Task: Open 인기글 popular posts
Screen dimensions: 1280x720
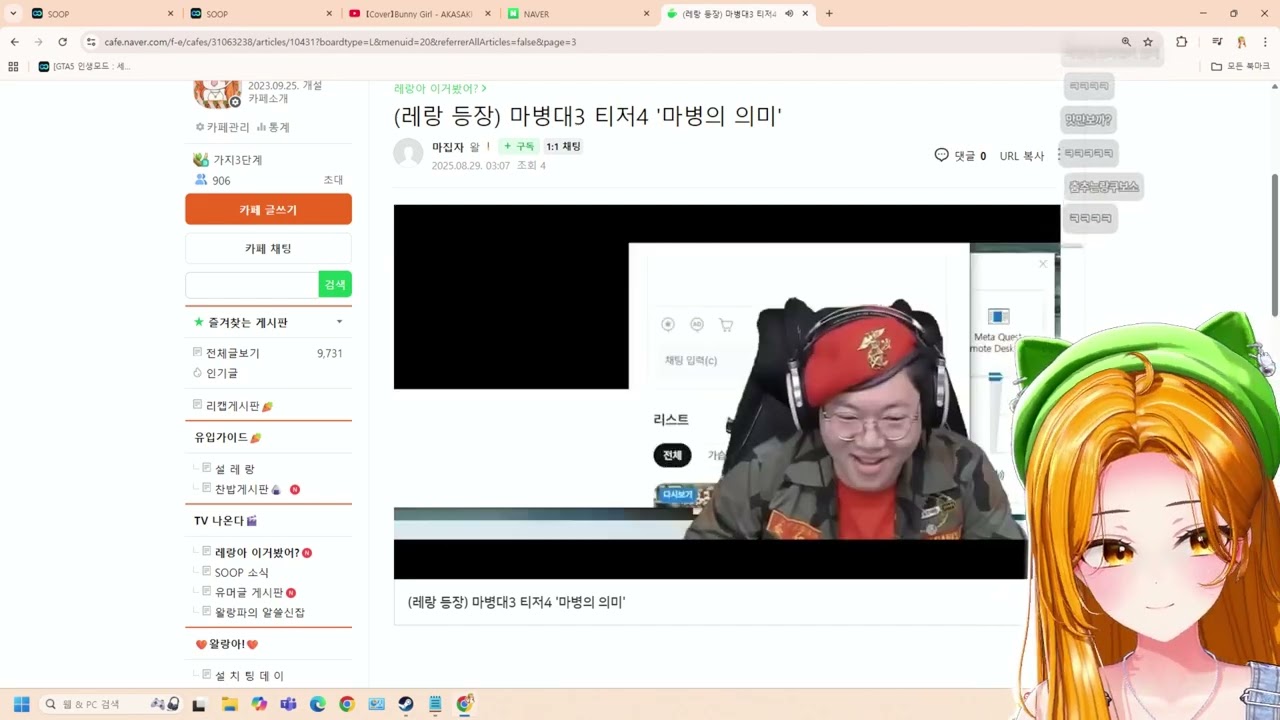Action: pyautogui.click(x=222, y=373)
